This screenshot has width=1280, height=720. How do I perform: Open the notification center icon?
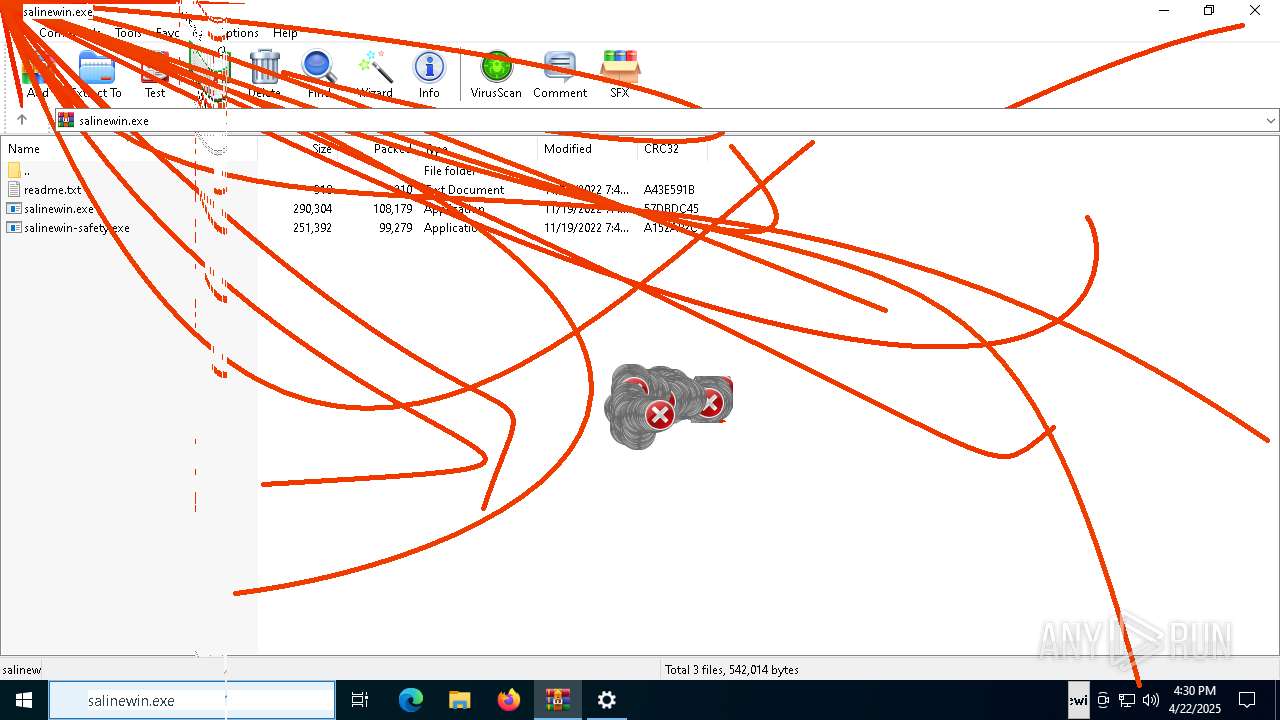(1247, 700)
